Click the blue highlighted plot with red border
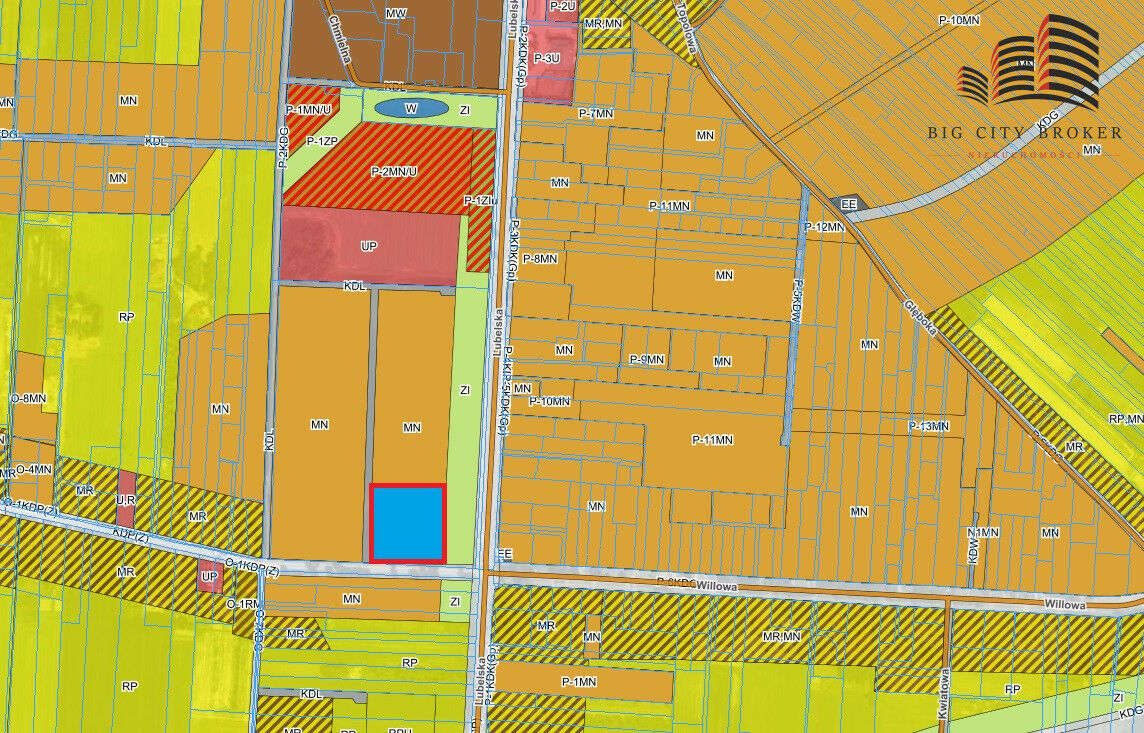The image size is (1144, 733). [x=407, y=523]
